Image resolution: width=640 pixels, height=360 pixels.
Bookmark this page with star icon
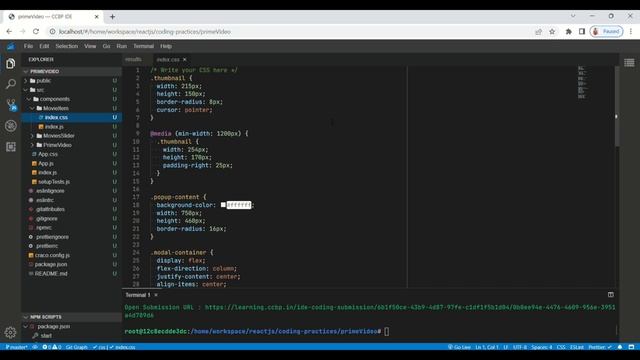coord(552,31)
